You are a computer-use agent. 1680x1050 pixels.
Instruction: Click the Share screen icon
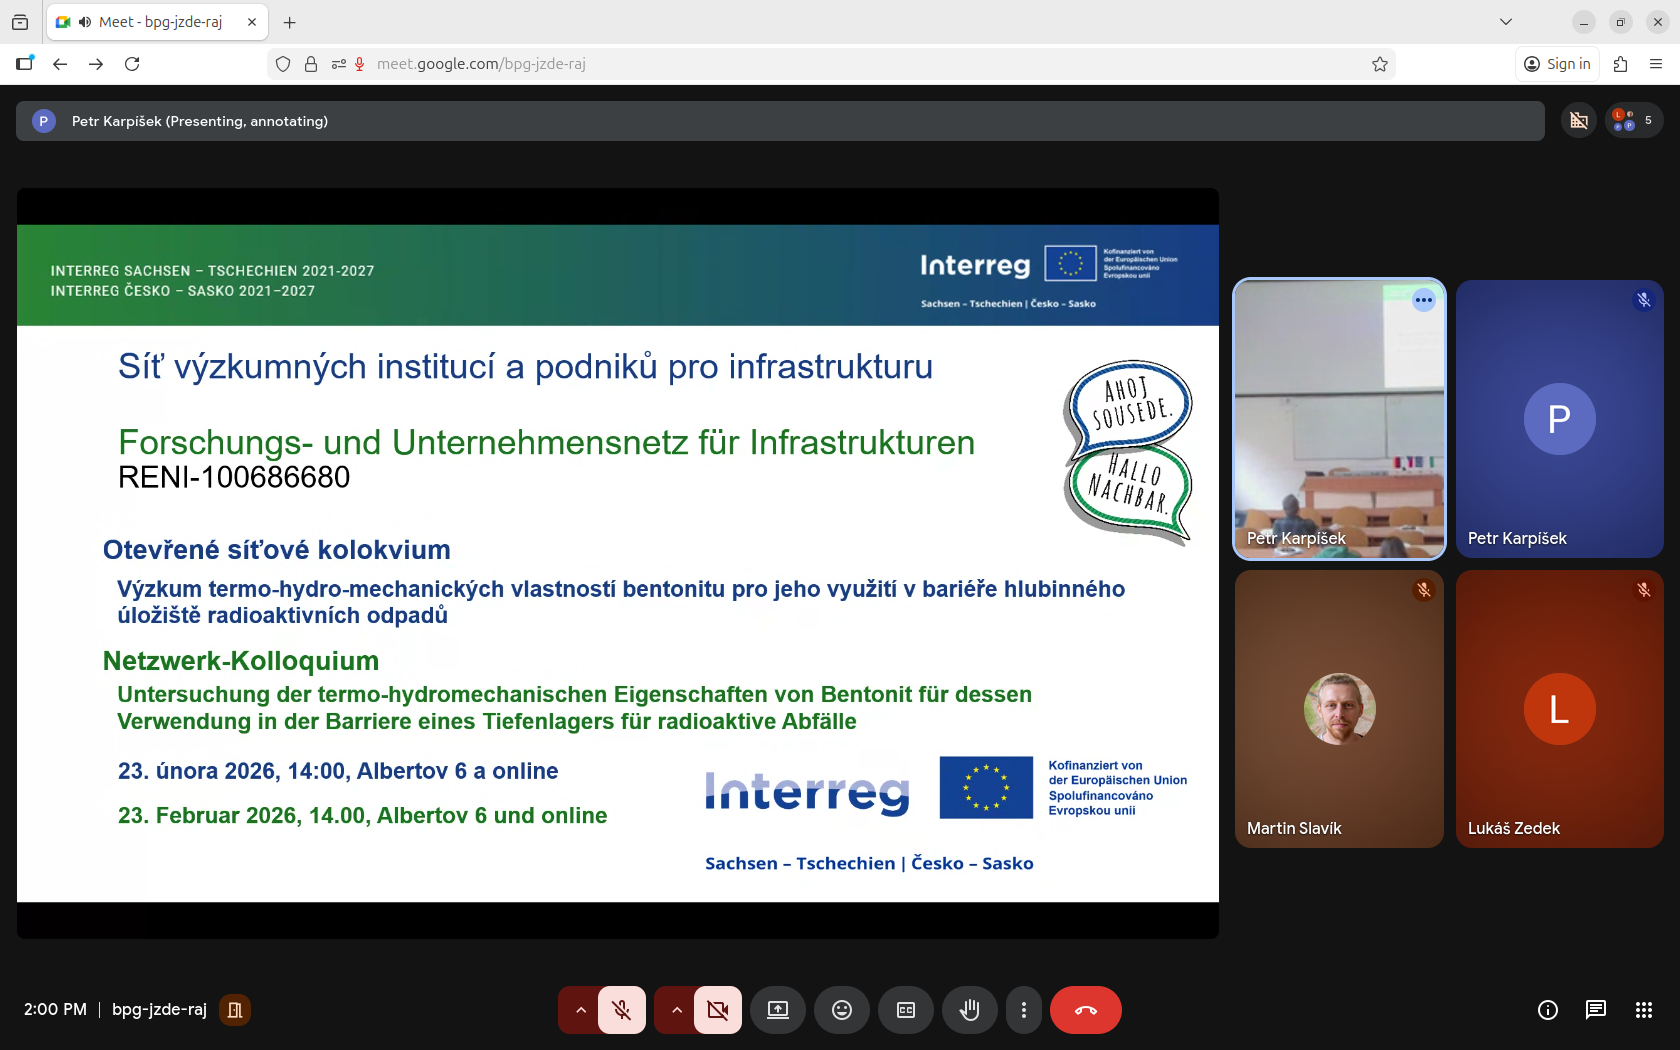778,1010
